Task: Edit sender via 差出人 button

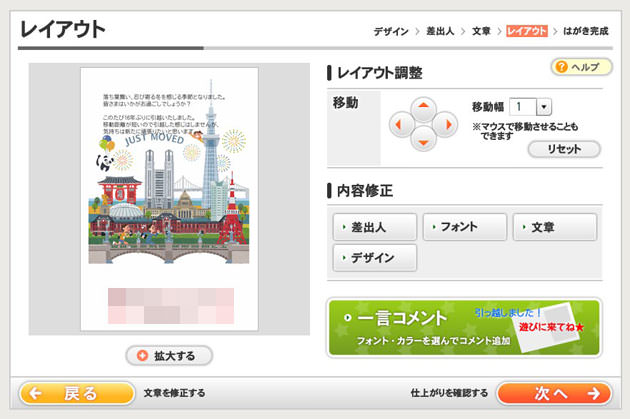Action: pyautogui.click(x=375, y=227)
